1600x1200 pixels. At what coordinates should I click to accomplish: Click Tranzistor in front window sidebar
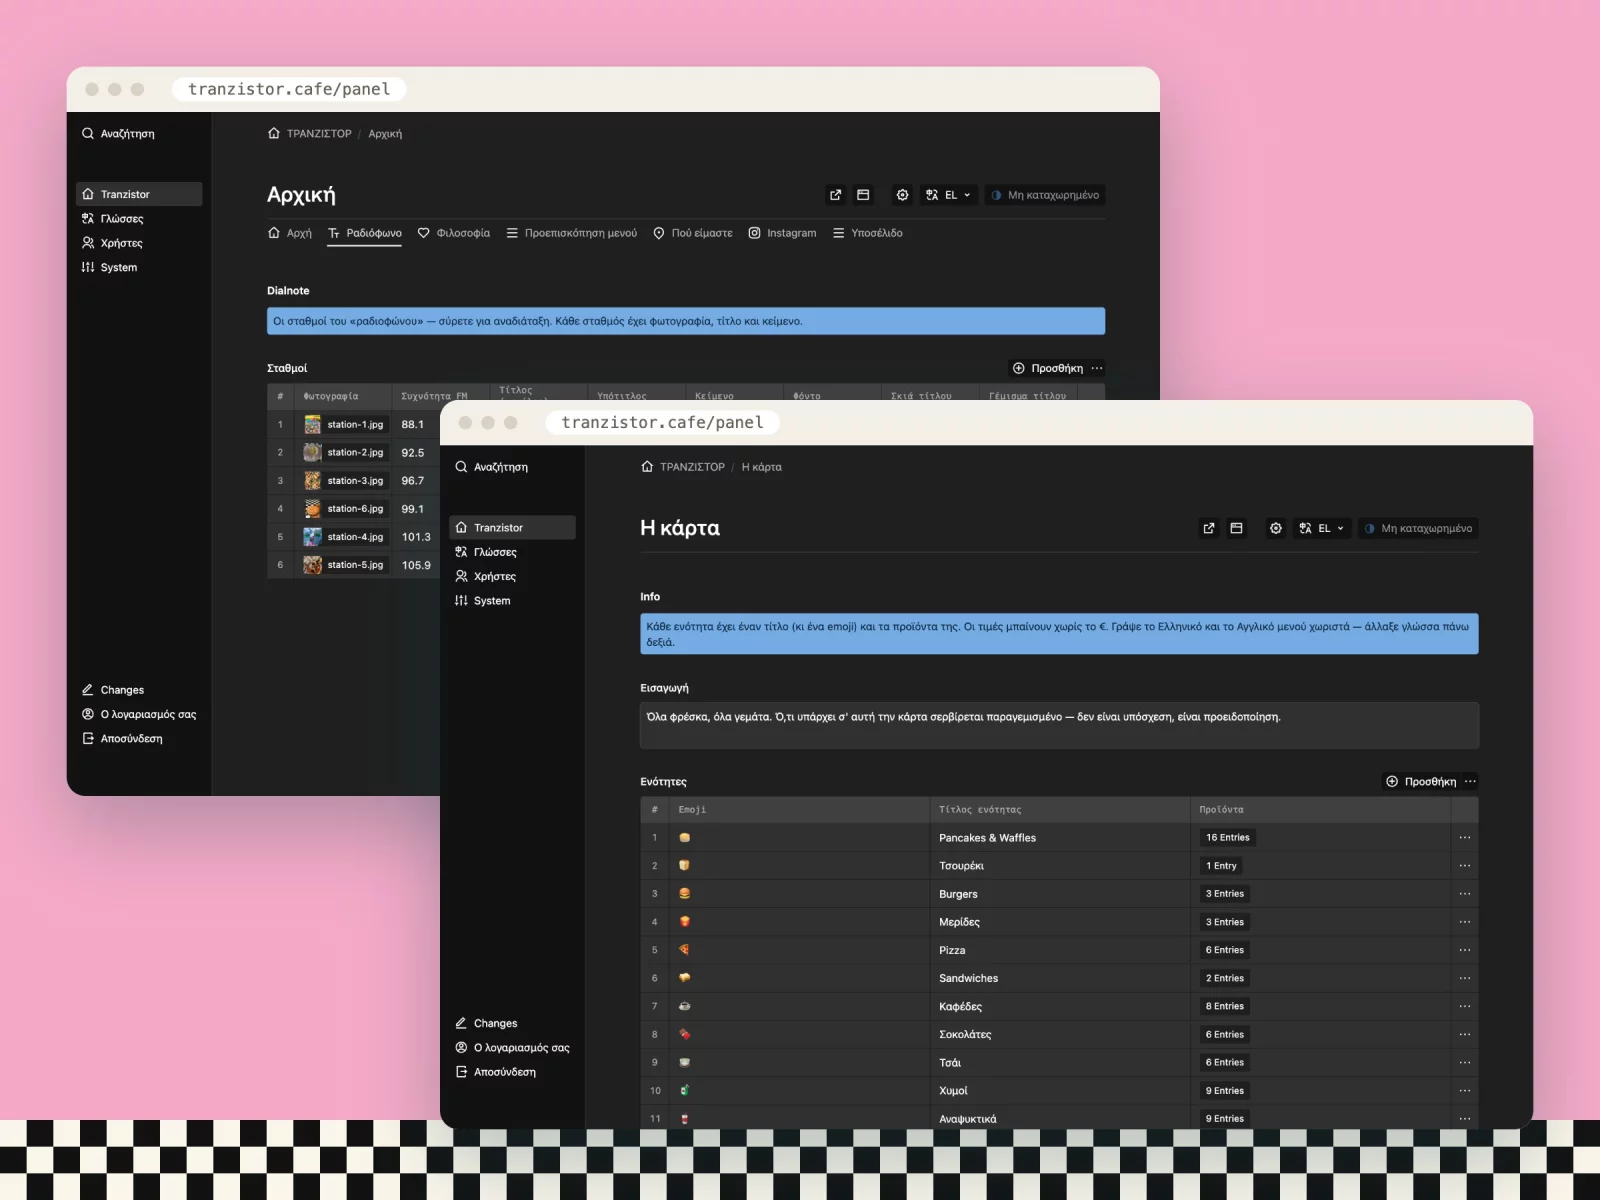513,527
